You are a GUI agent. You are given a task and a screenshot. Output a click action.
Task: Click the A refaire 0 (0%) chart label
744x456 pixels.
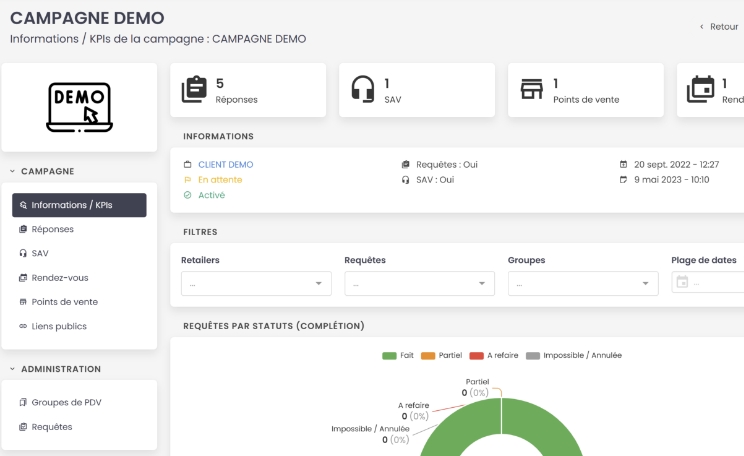coord(414,411)
